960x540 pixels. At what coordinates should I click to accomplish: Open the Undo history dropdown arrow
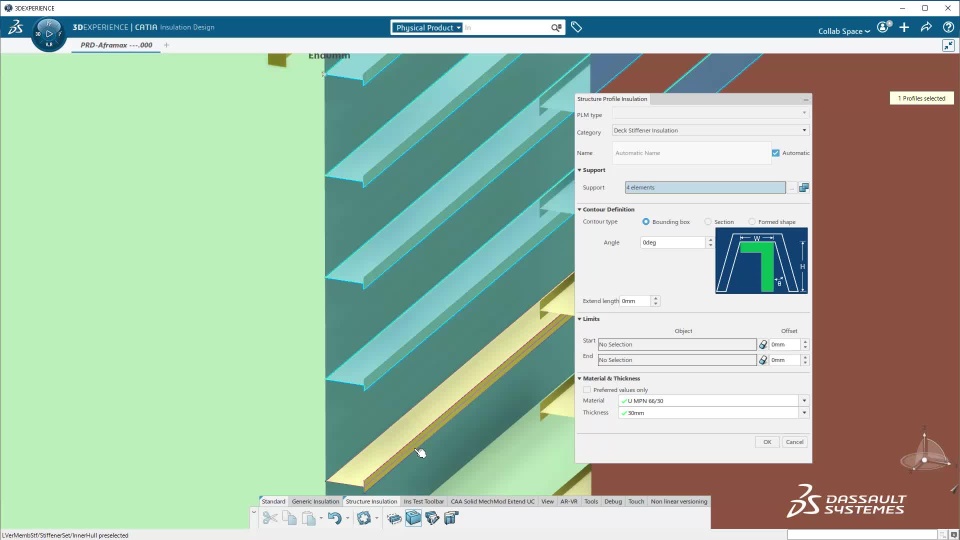click(x=347, y=519)
